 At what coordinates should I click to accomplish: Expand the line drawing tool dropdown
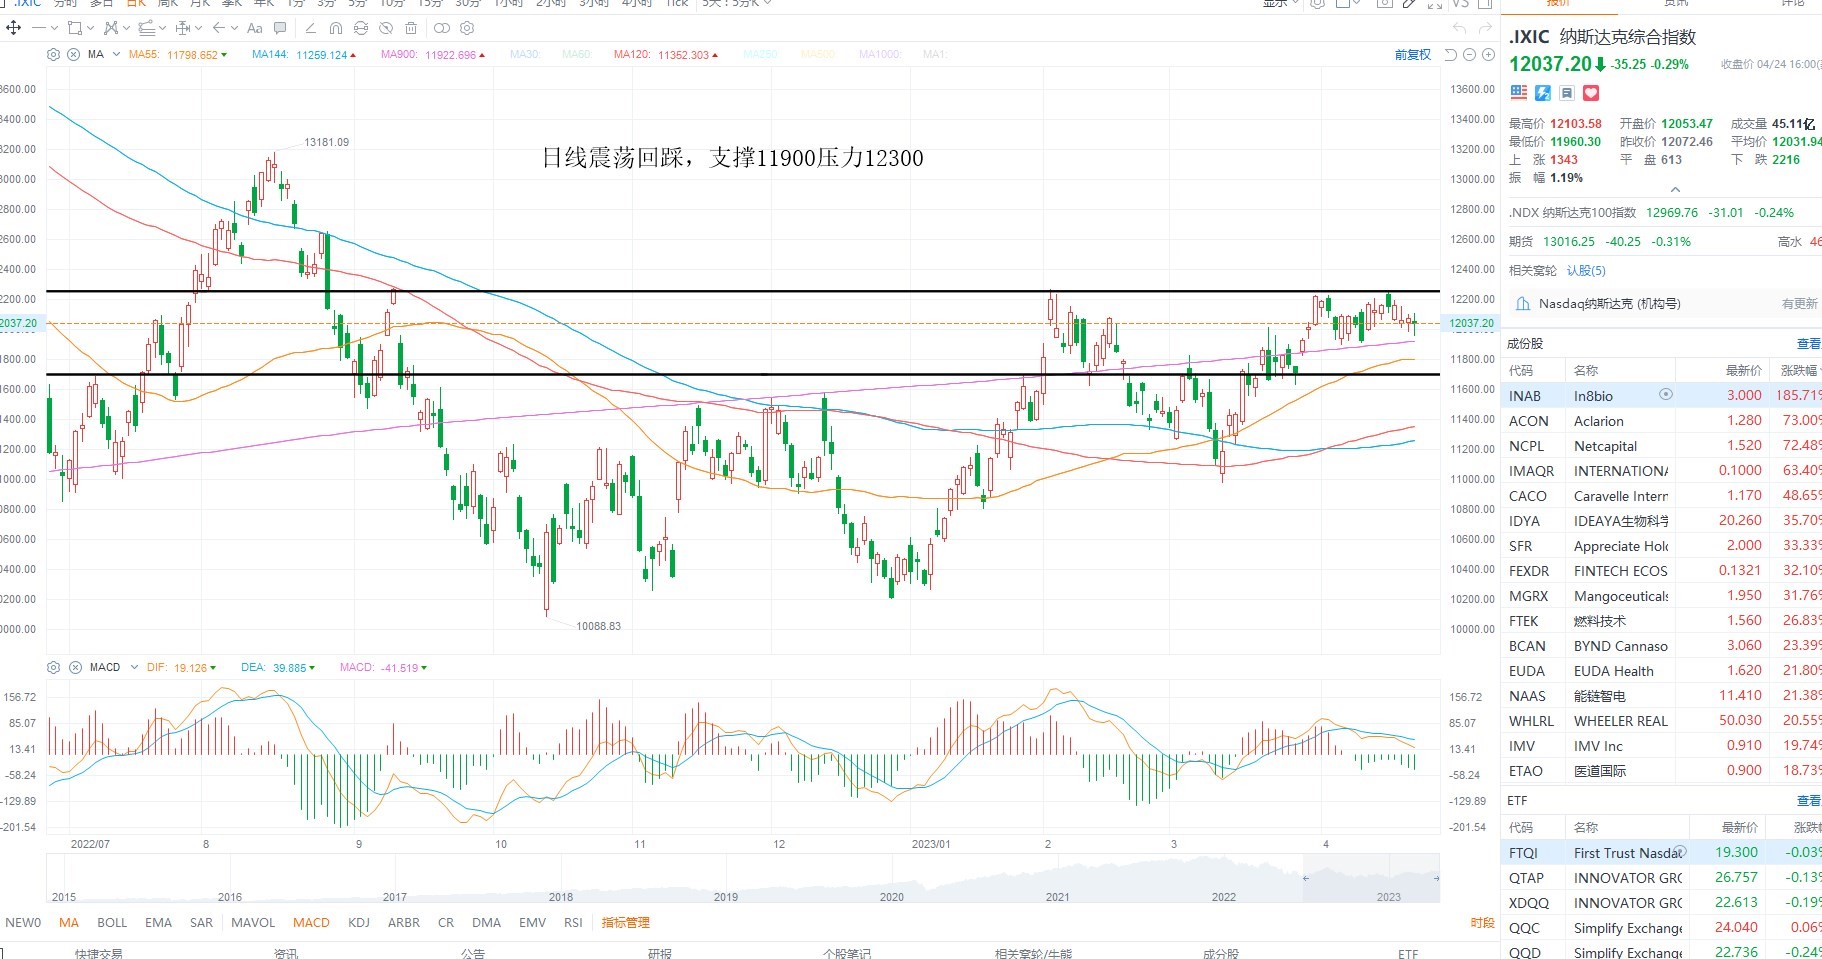54,28
